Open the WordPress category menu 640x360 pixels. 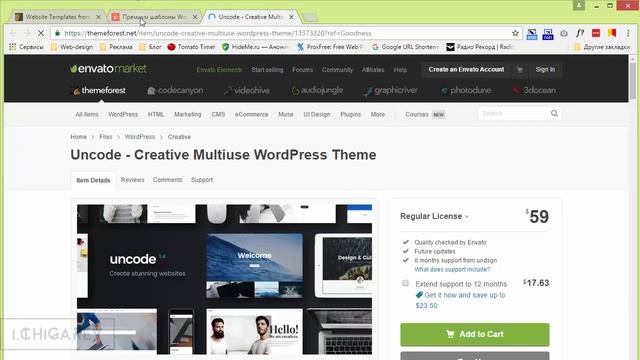pyautogui.click(x=123, y=114)
